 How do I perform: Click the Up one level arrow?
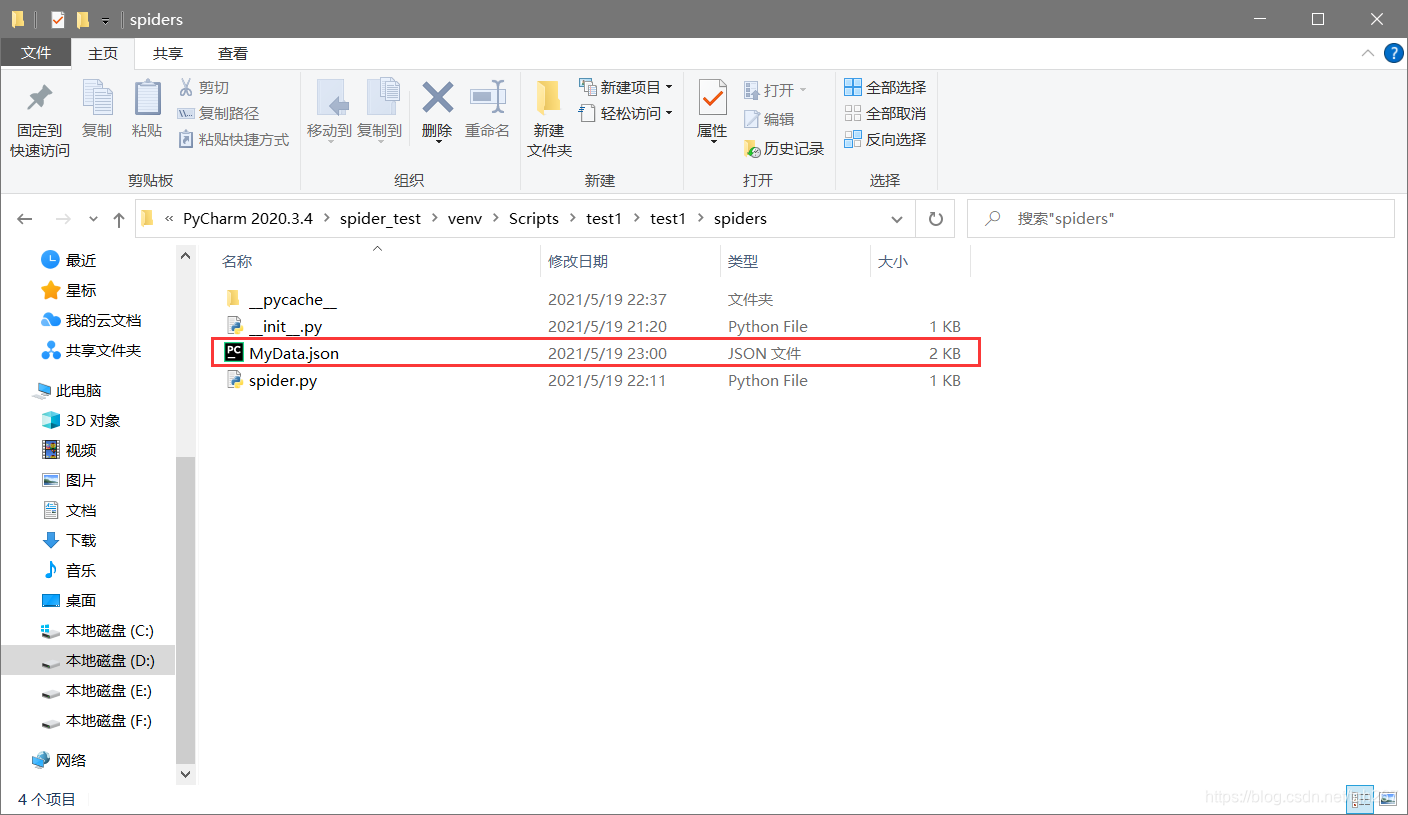click(x=119, y=219)
